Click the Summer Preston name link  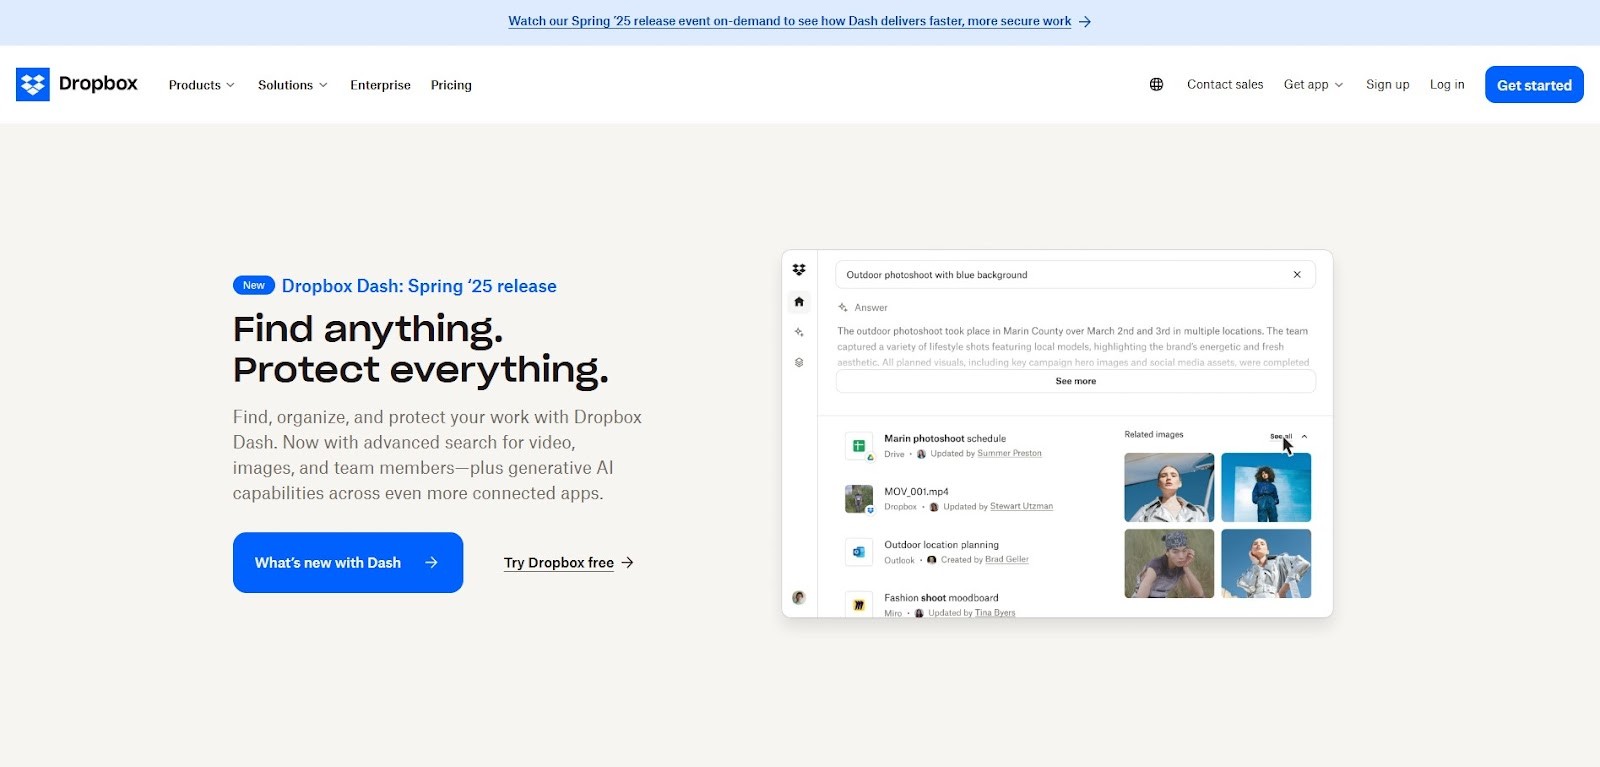[x=1009, y=454]
